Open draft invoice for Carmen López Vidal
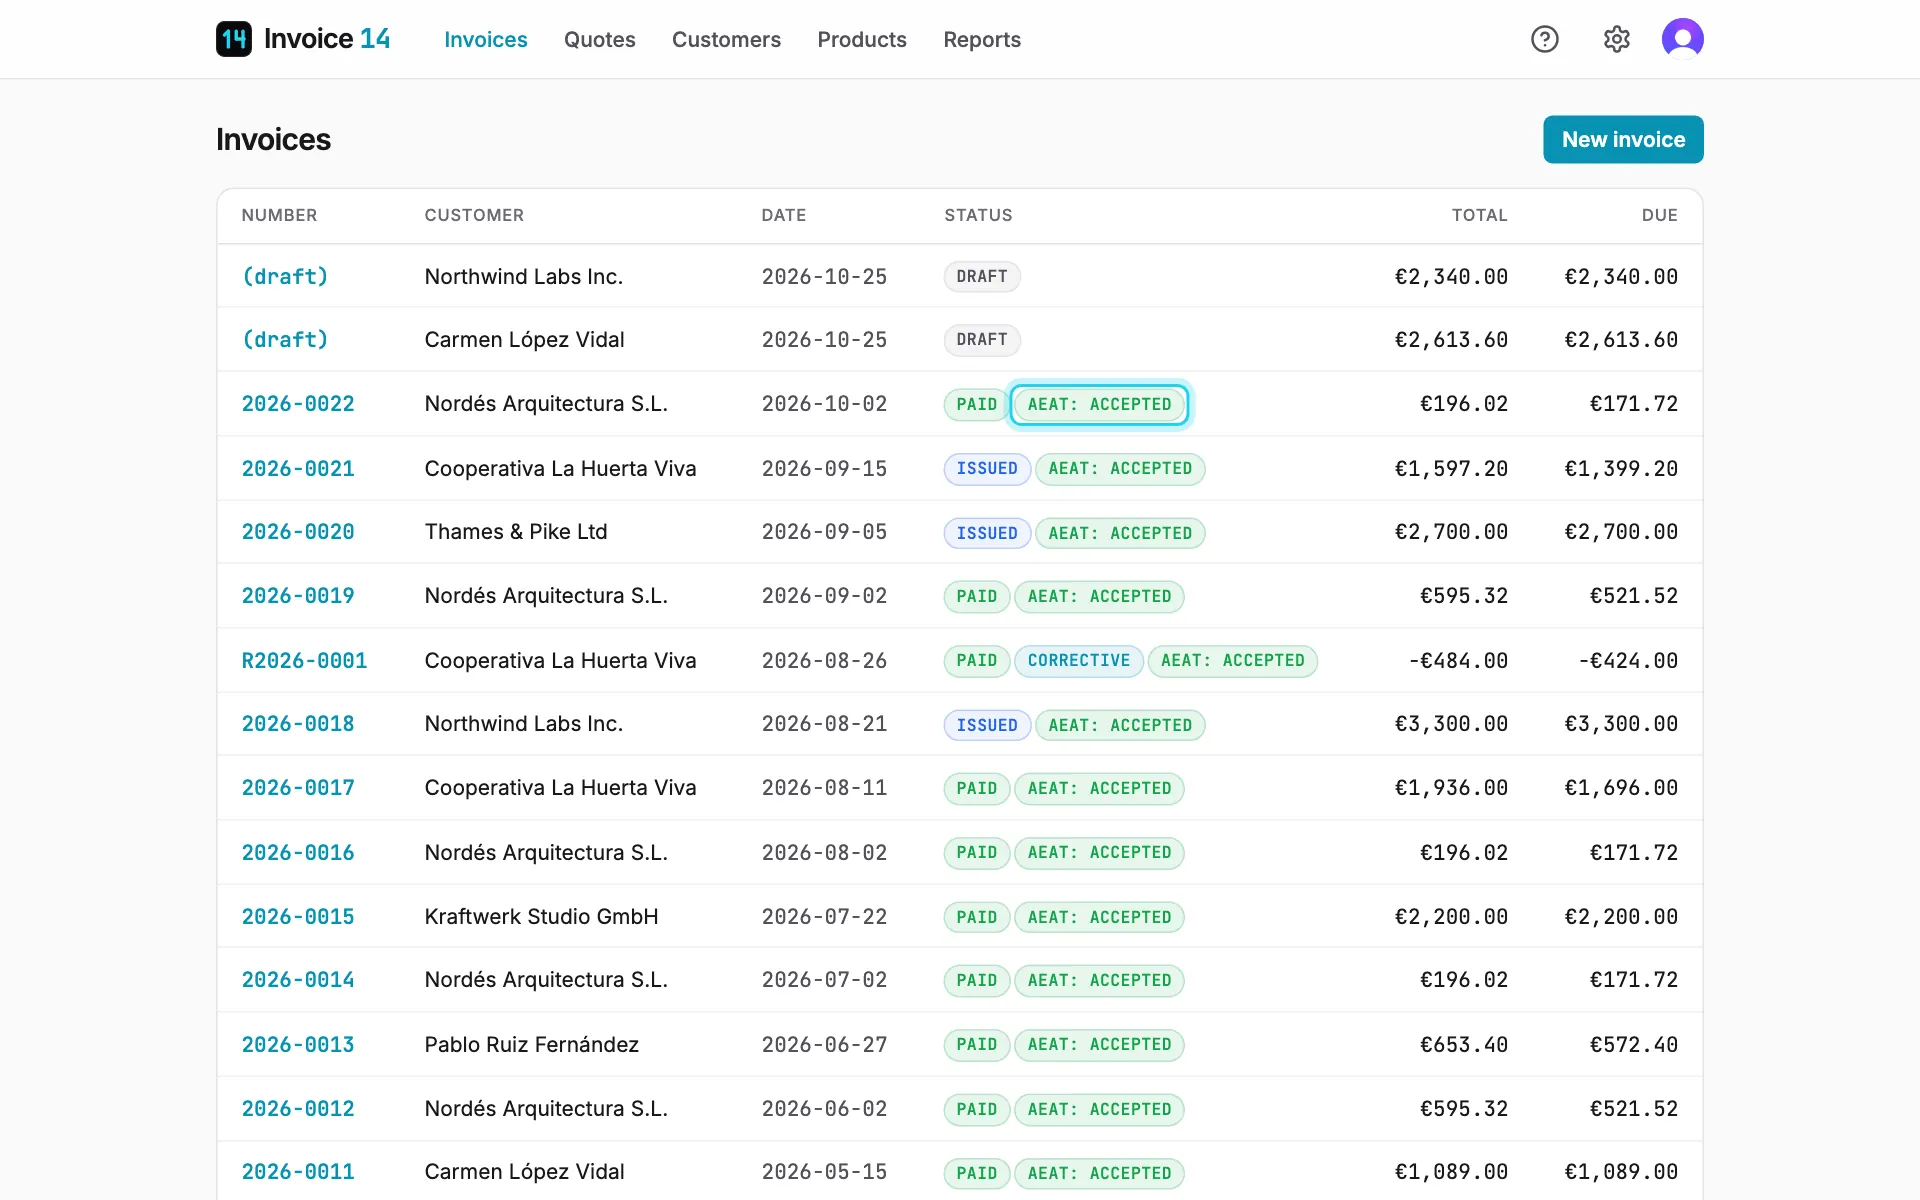The height and width of the screenshot is (1200, 1920). [x=285, y=340]
